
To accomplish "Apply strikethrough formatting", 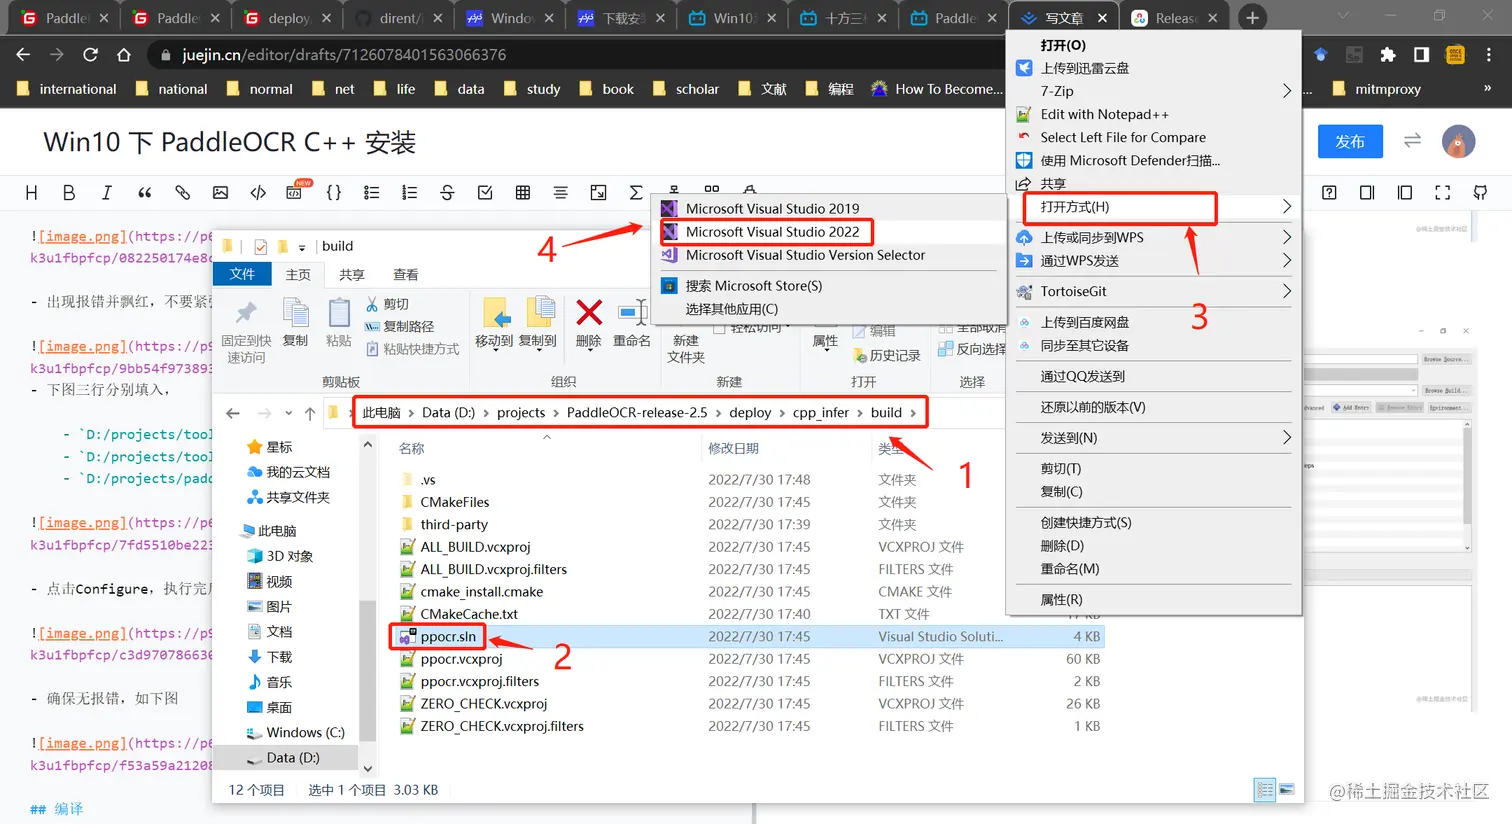I will pos(447,193).
